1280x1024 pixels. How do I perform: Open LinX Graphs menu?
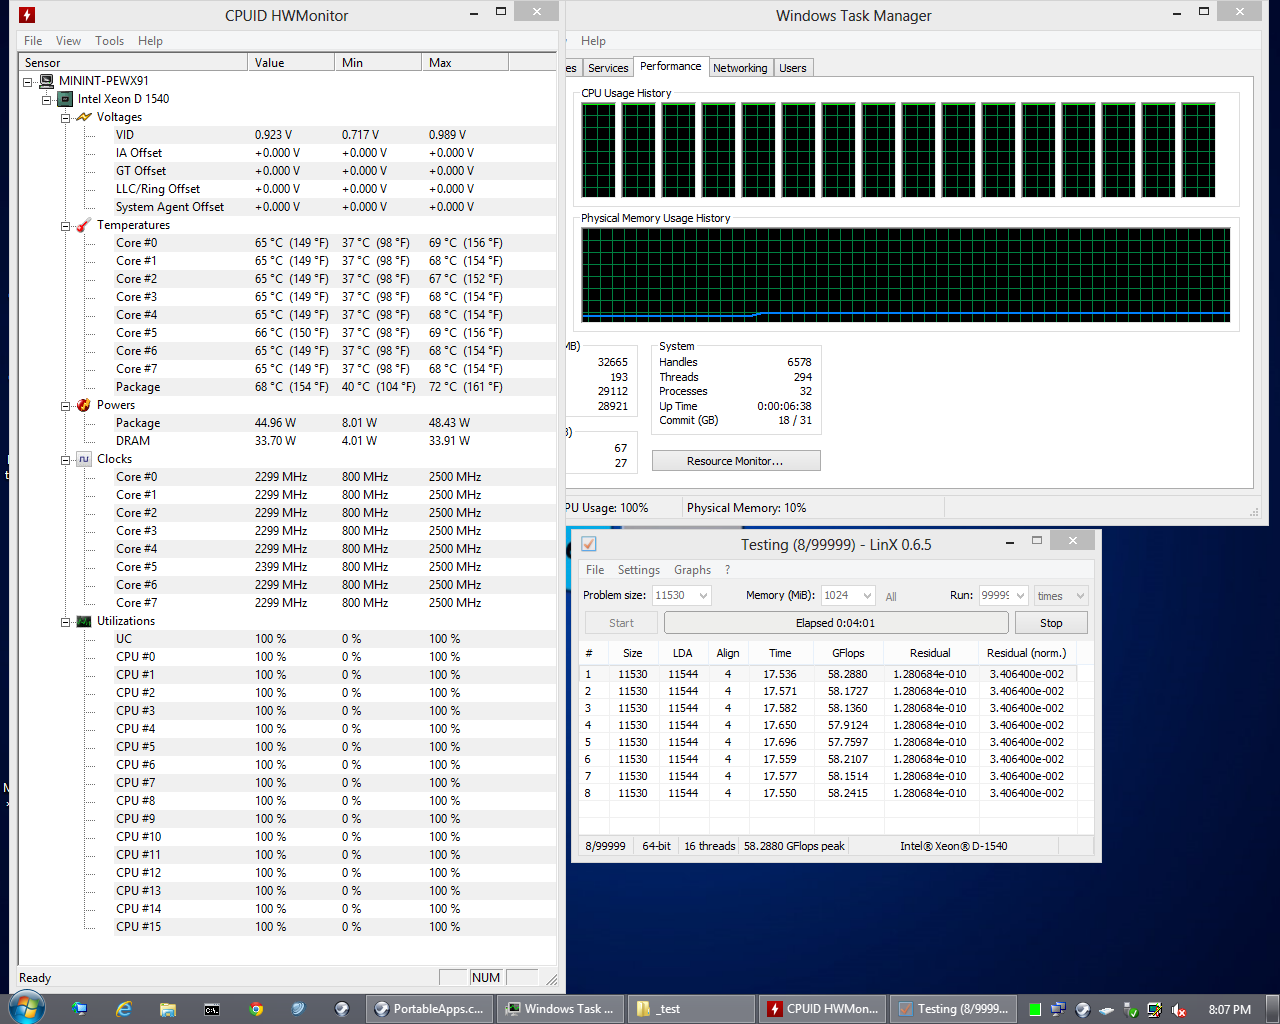pos(692,570)
